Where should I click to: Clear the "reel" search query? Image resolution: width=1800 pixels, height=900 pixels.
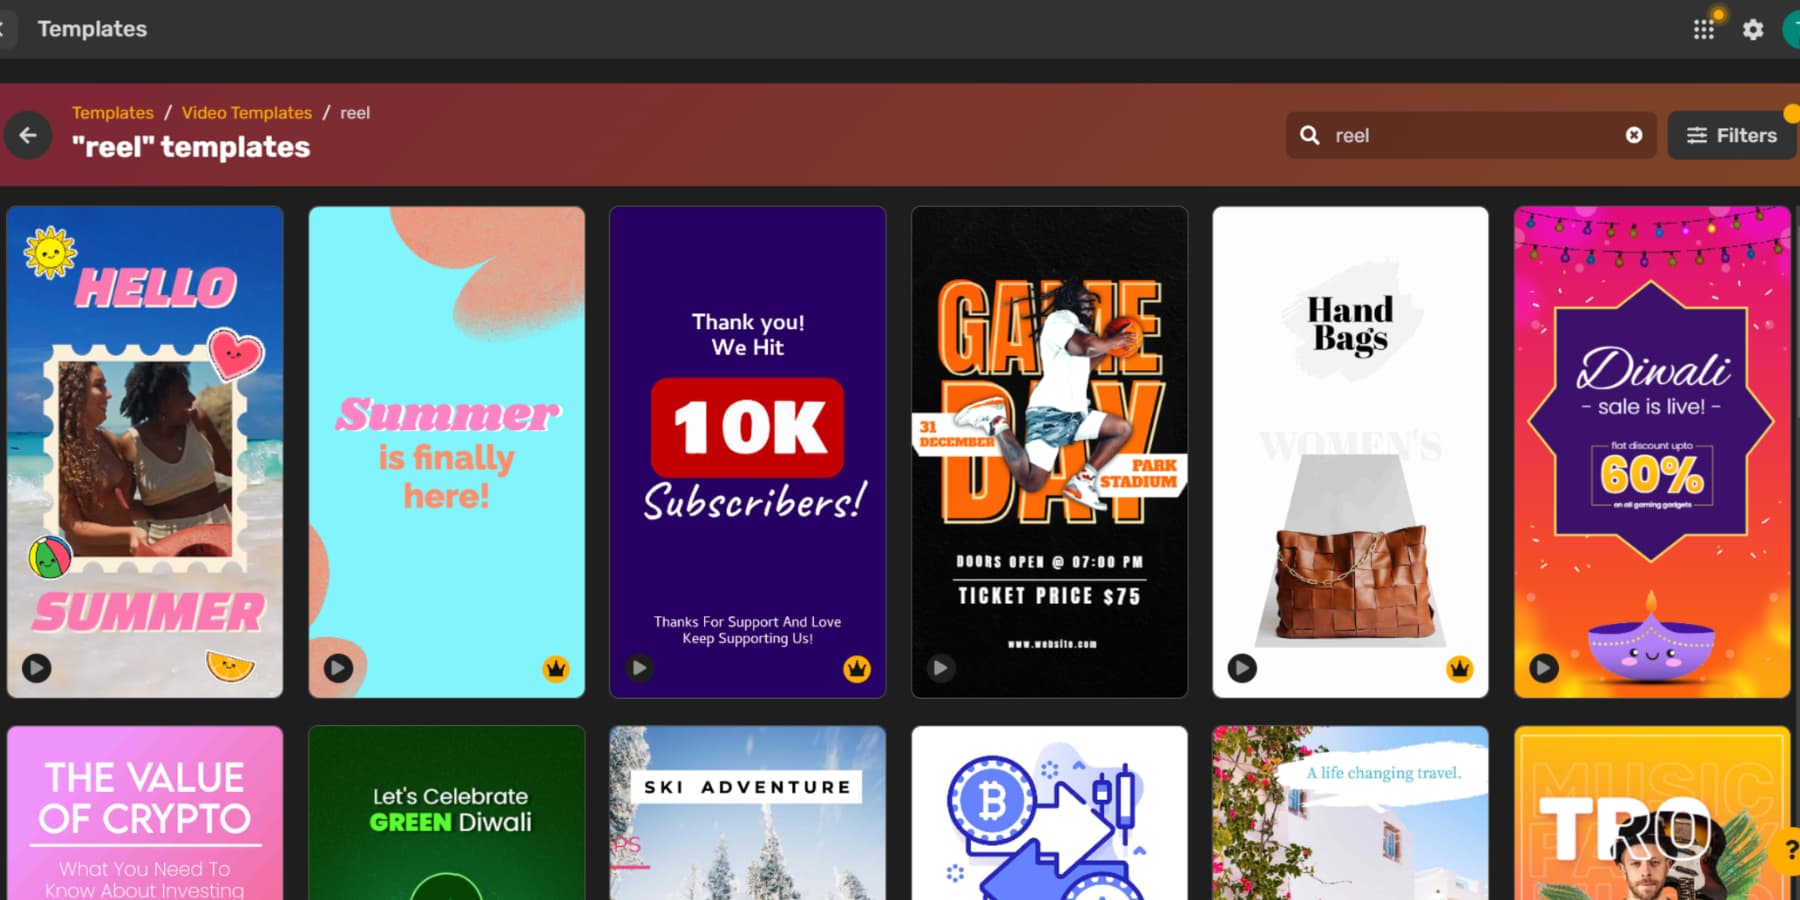[x=1634, y=135]
